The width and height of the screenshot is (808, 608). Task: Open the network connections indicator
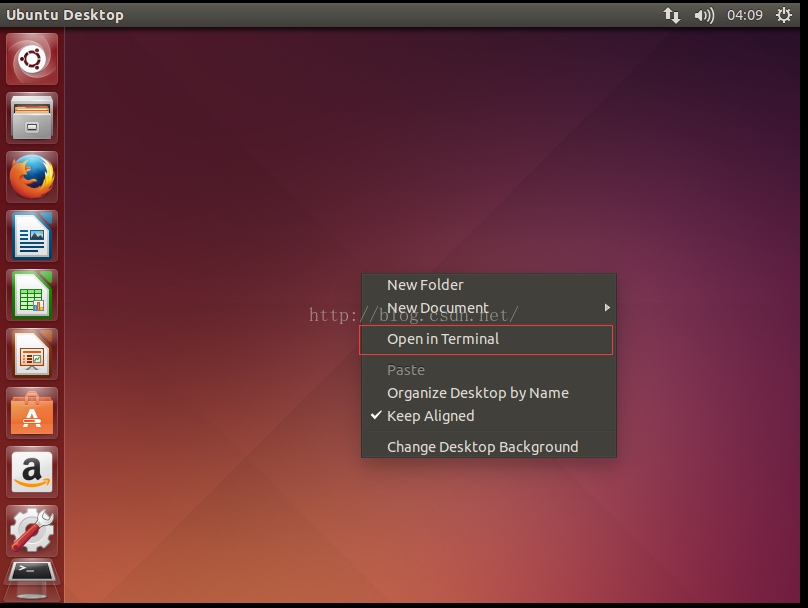(671, 15)
